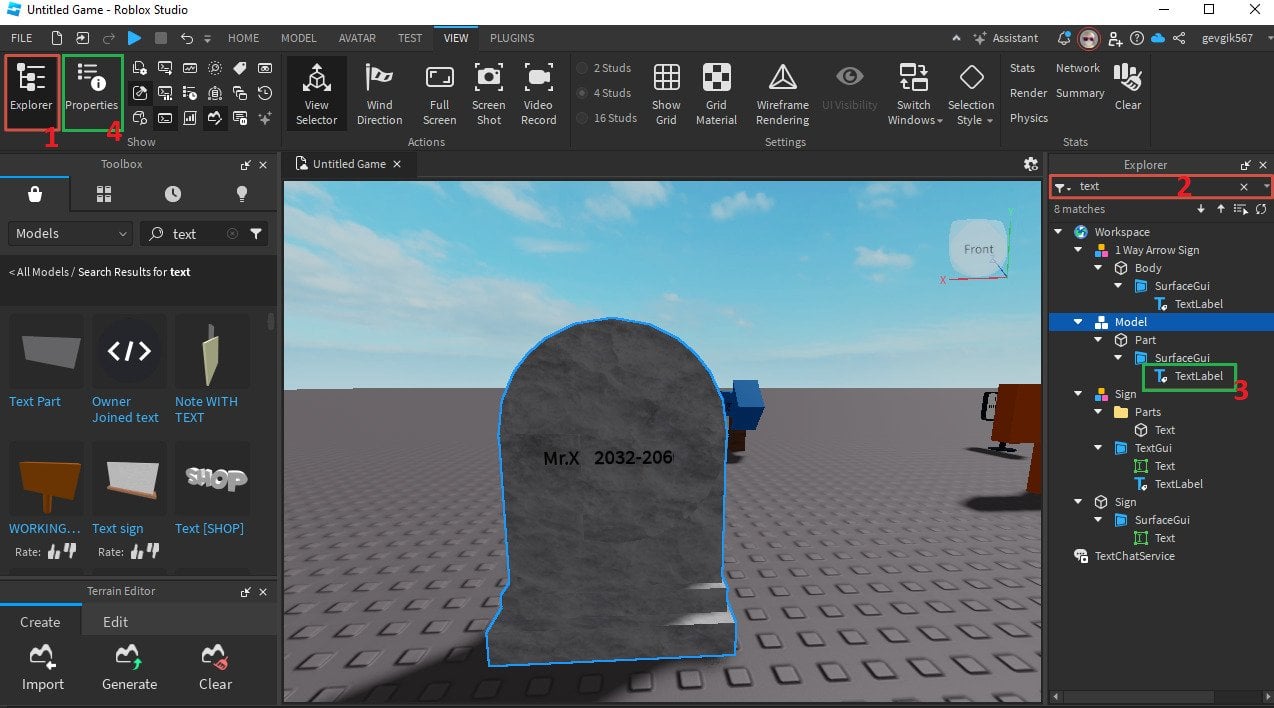Toggle Show Grid
The width and height of the screenshot is (1274, 708).
click(666, 94)
